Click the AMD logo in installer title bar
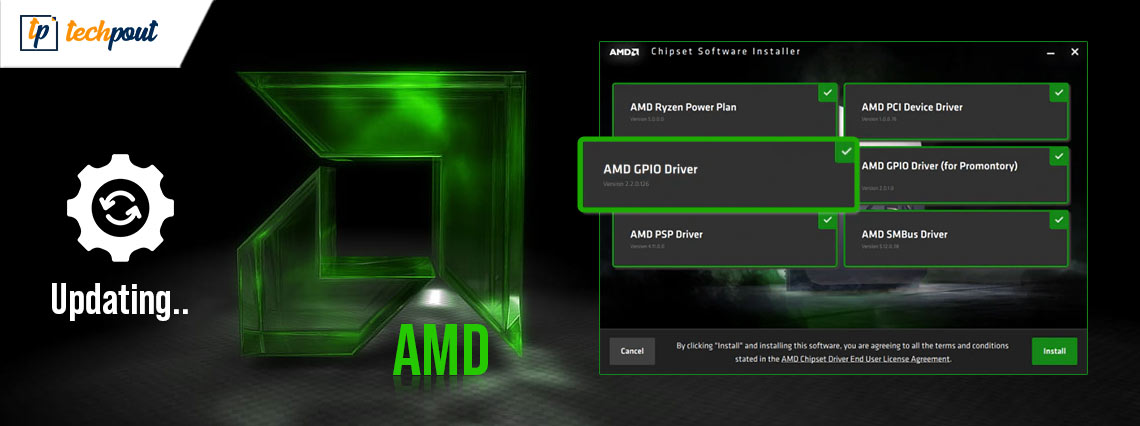The image size is (1140, 426). pos(624,52)
